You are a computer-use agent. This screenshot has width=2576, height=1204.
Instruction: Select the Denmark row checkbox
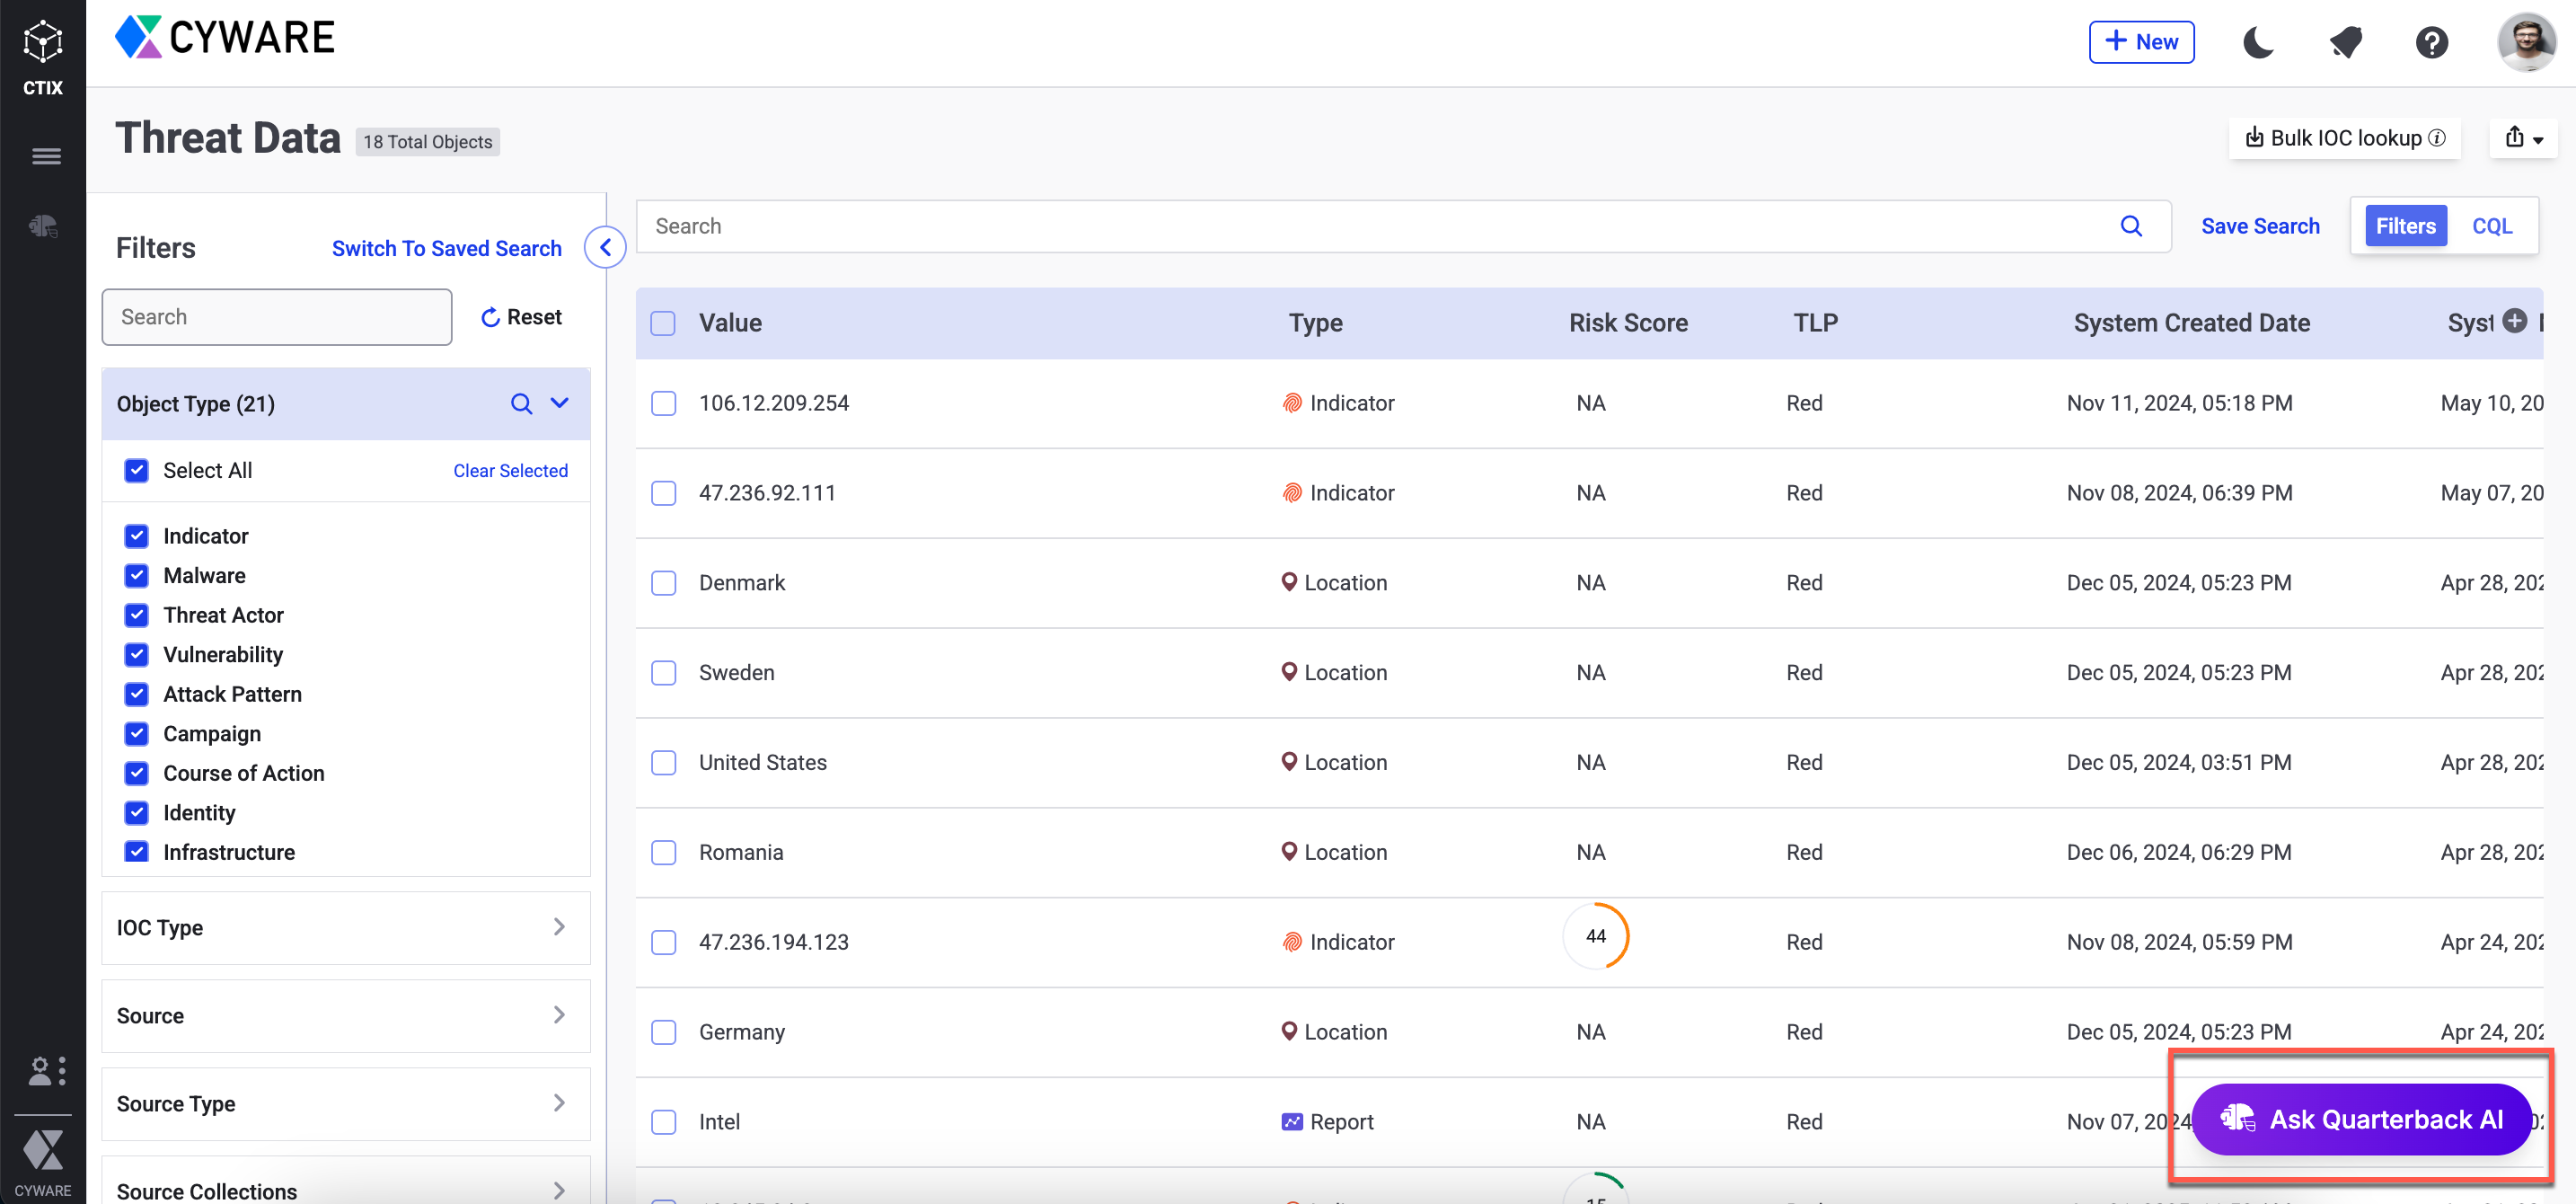(x=664, y=583)
